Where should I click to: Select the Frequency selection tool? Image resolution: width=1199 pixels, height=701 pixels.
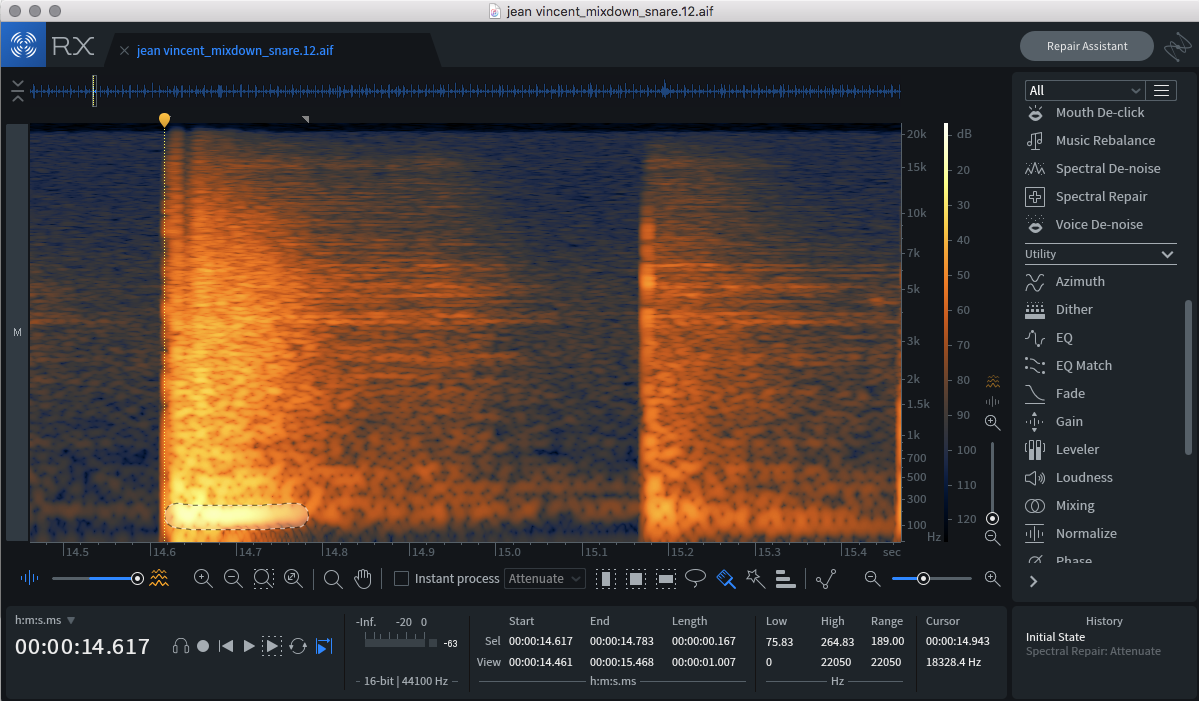pos(666,579)
